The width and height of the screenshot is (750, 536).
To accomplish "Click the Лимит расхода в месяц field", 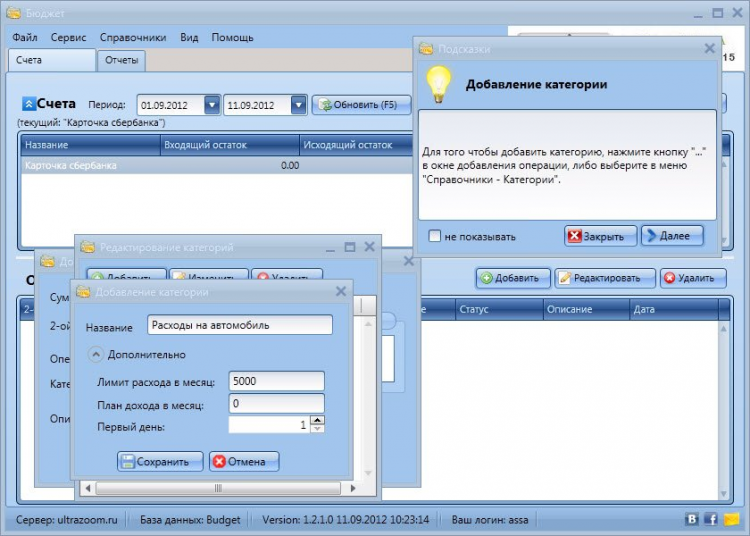I will (x=276, y=381).
